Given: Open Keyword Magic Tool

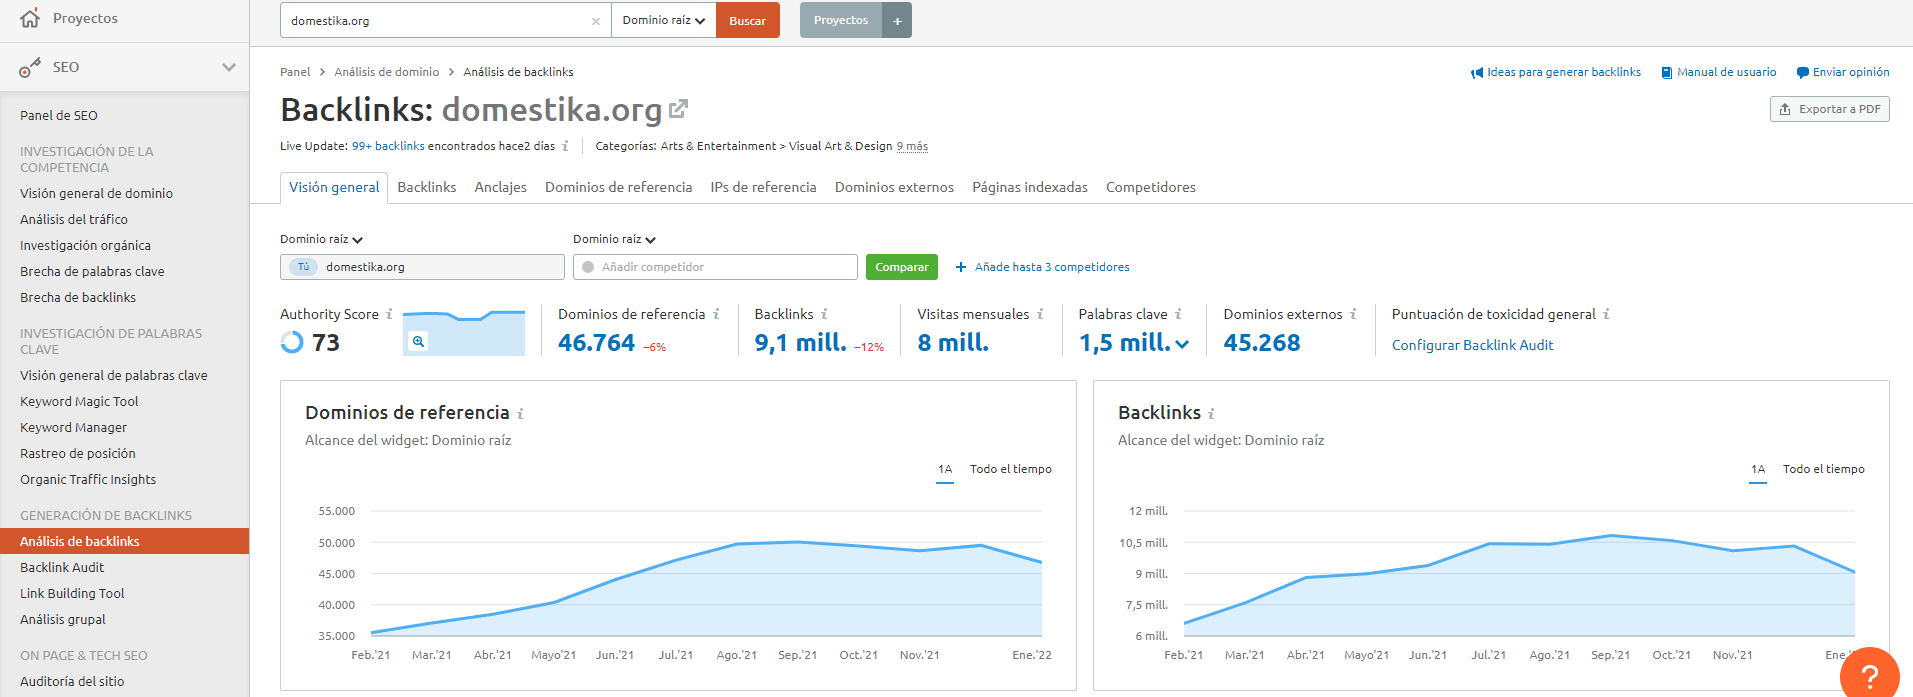Looking at the screenshot, I should point(79,401).
